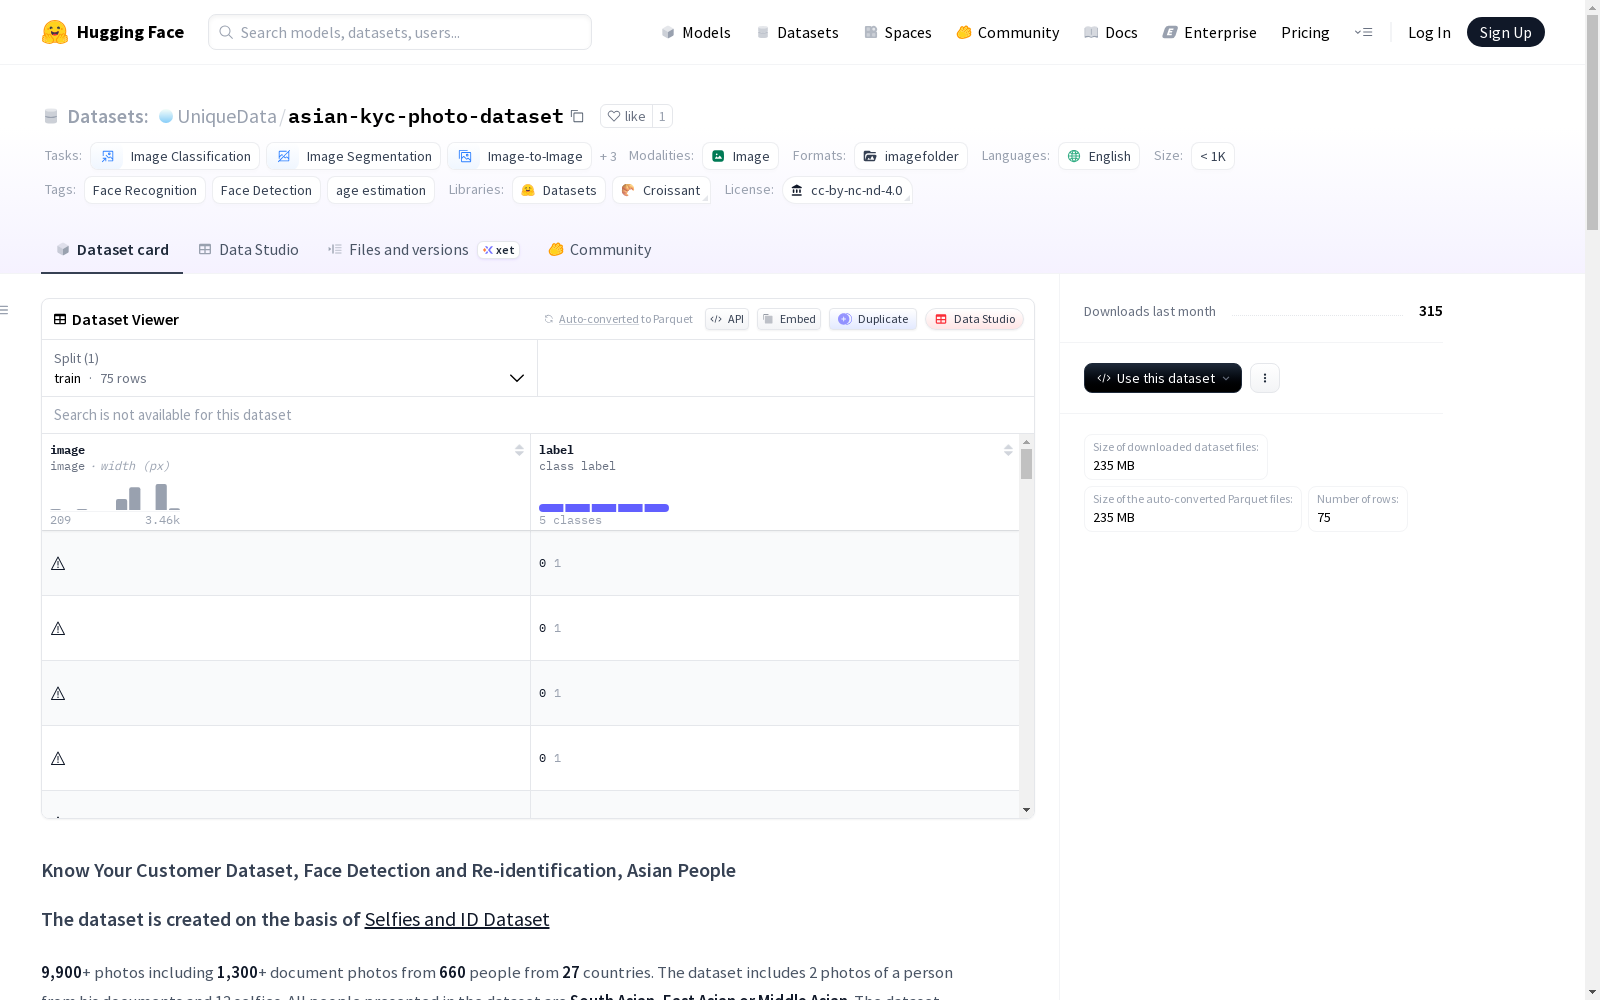Click the page scrollbar thumb
1600x1000 pixels.
1592,120
